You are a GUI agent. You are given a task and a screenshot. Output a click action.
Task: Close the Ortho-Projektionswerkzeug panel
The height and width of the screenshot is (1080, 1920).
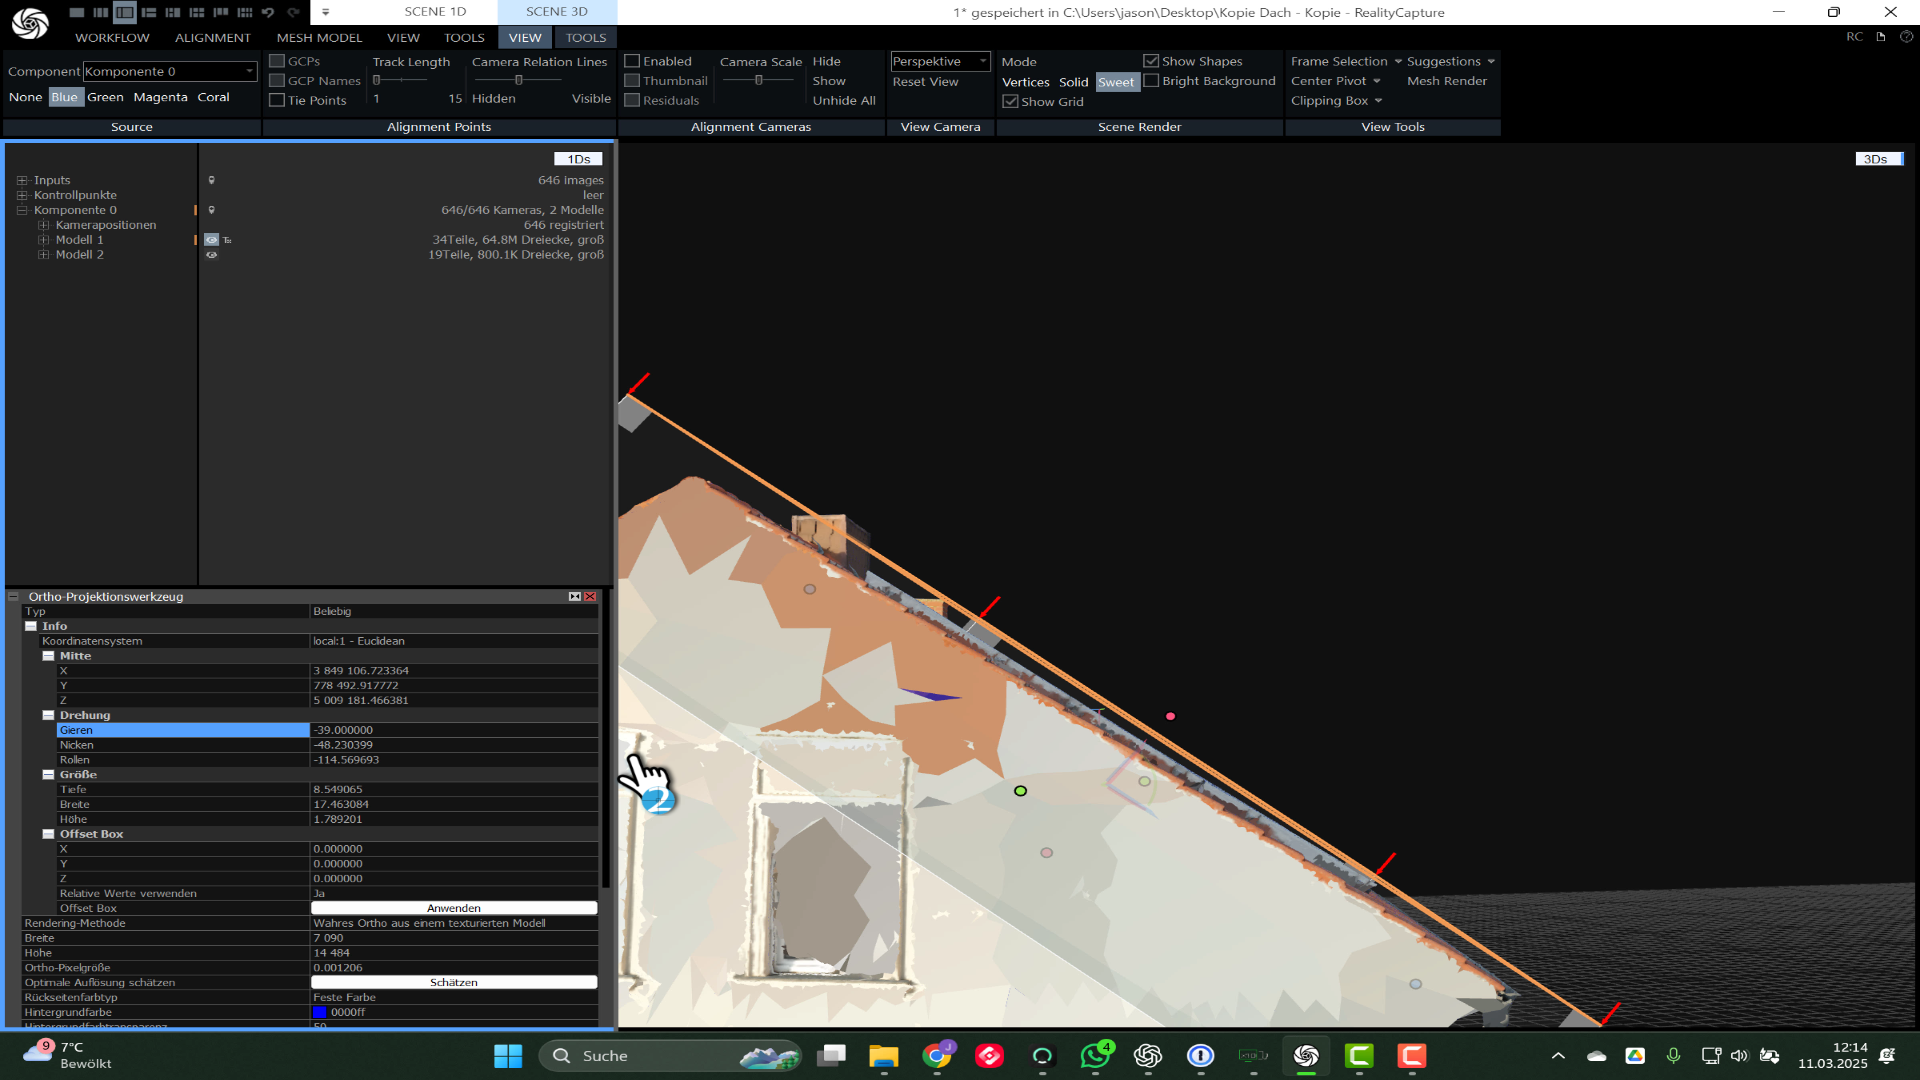[590, 596]
